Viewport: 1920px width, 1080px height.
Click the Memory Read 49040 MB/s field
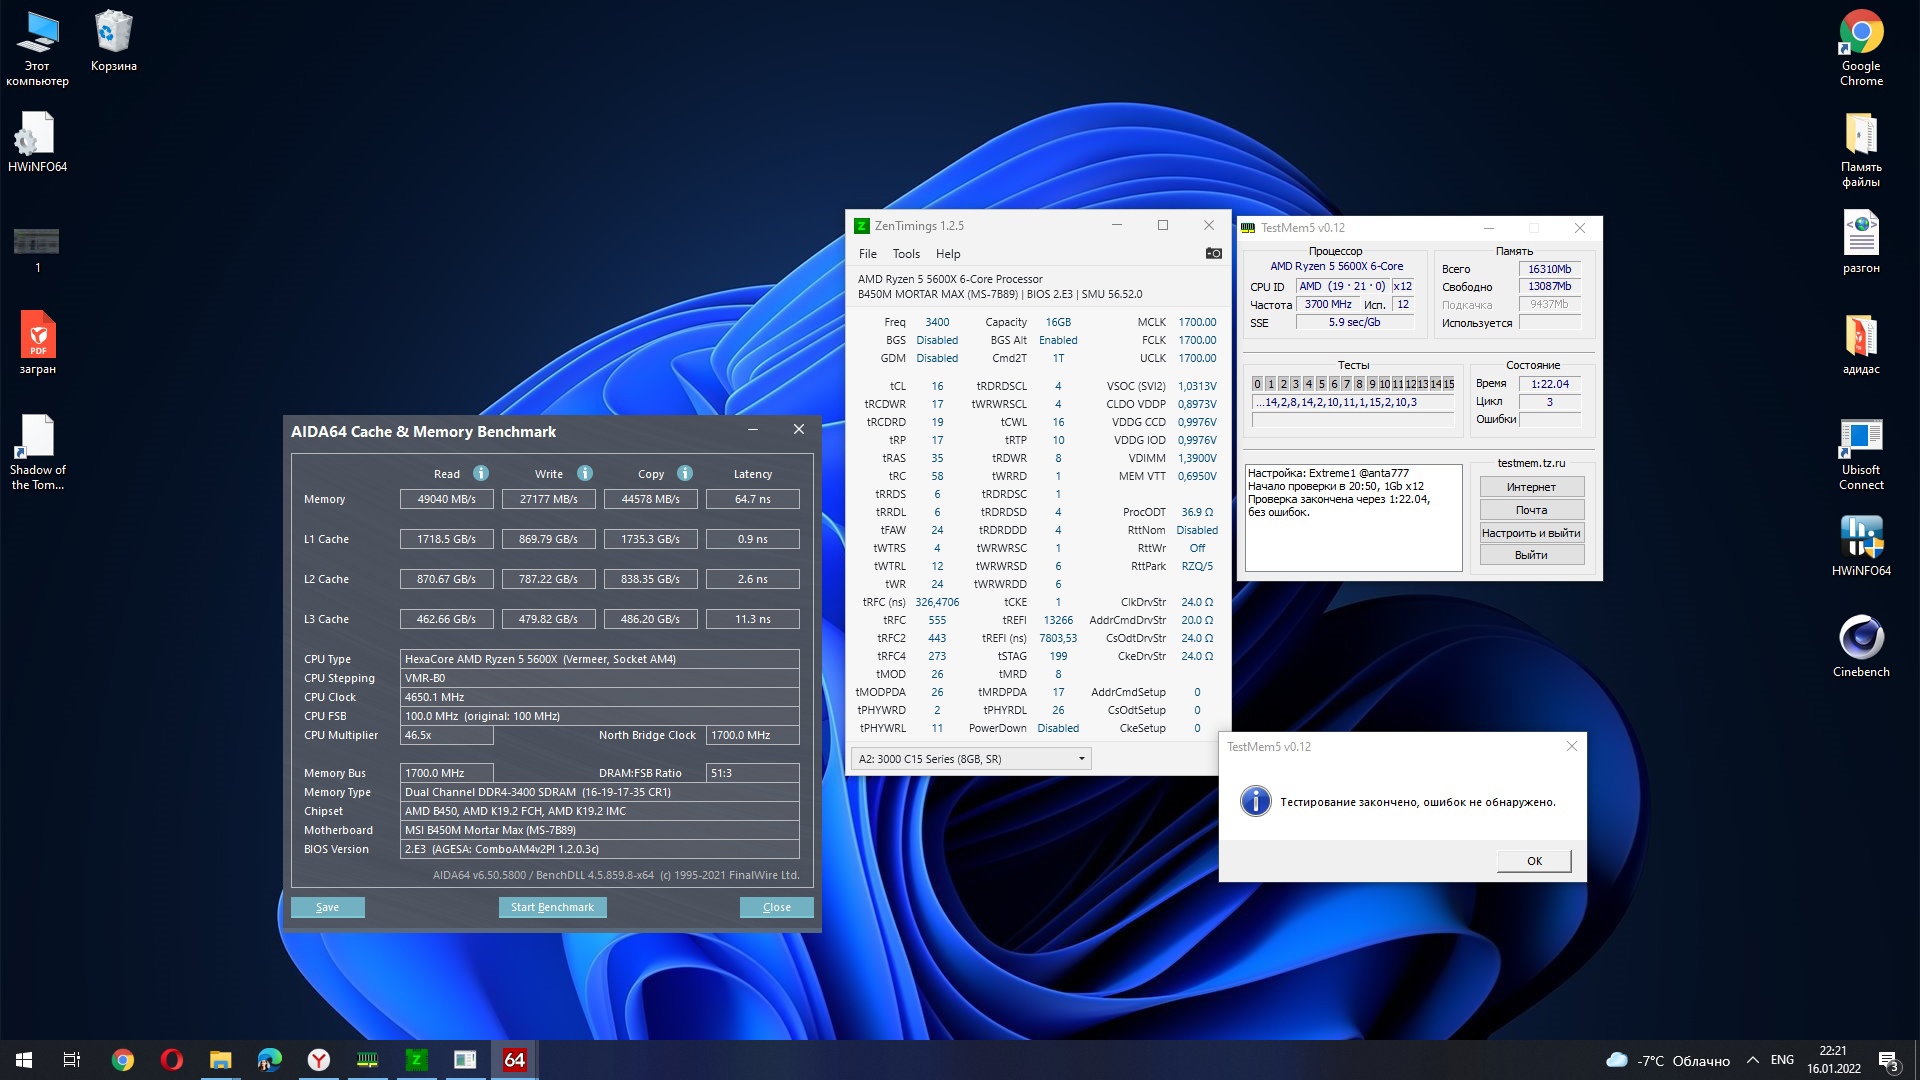click(446, 499)
